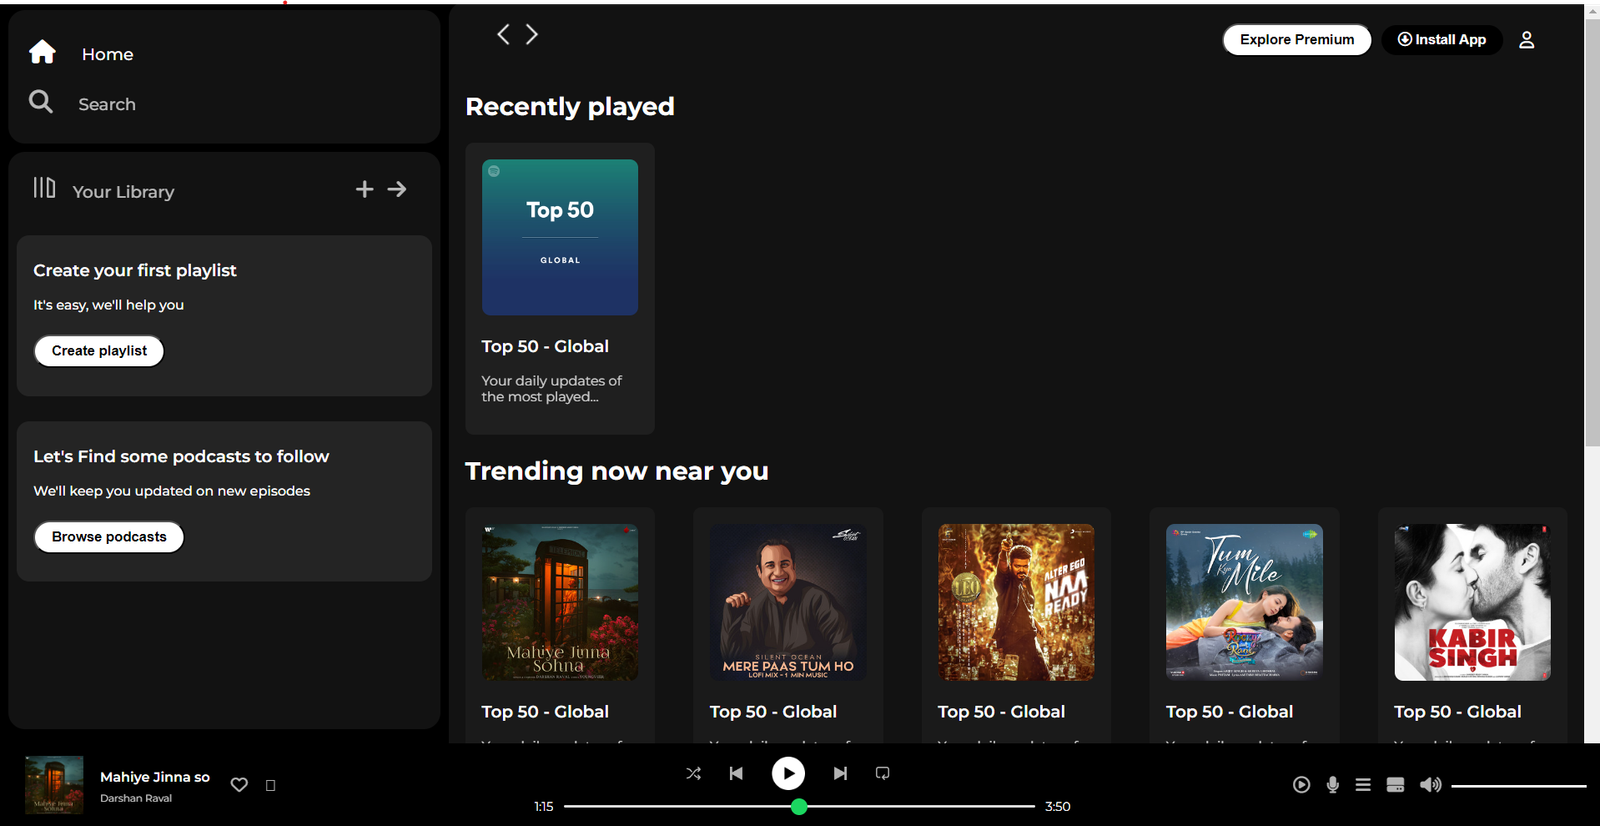Image resolution: width=1600 pixels, height=826 pixels.
Task: Click the plus icon in Your Library
Action: (x=364, y=189)
